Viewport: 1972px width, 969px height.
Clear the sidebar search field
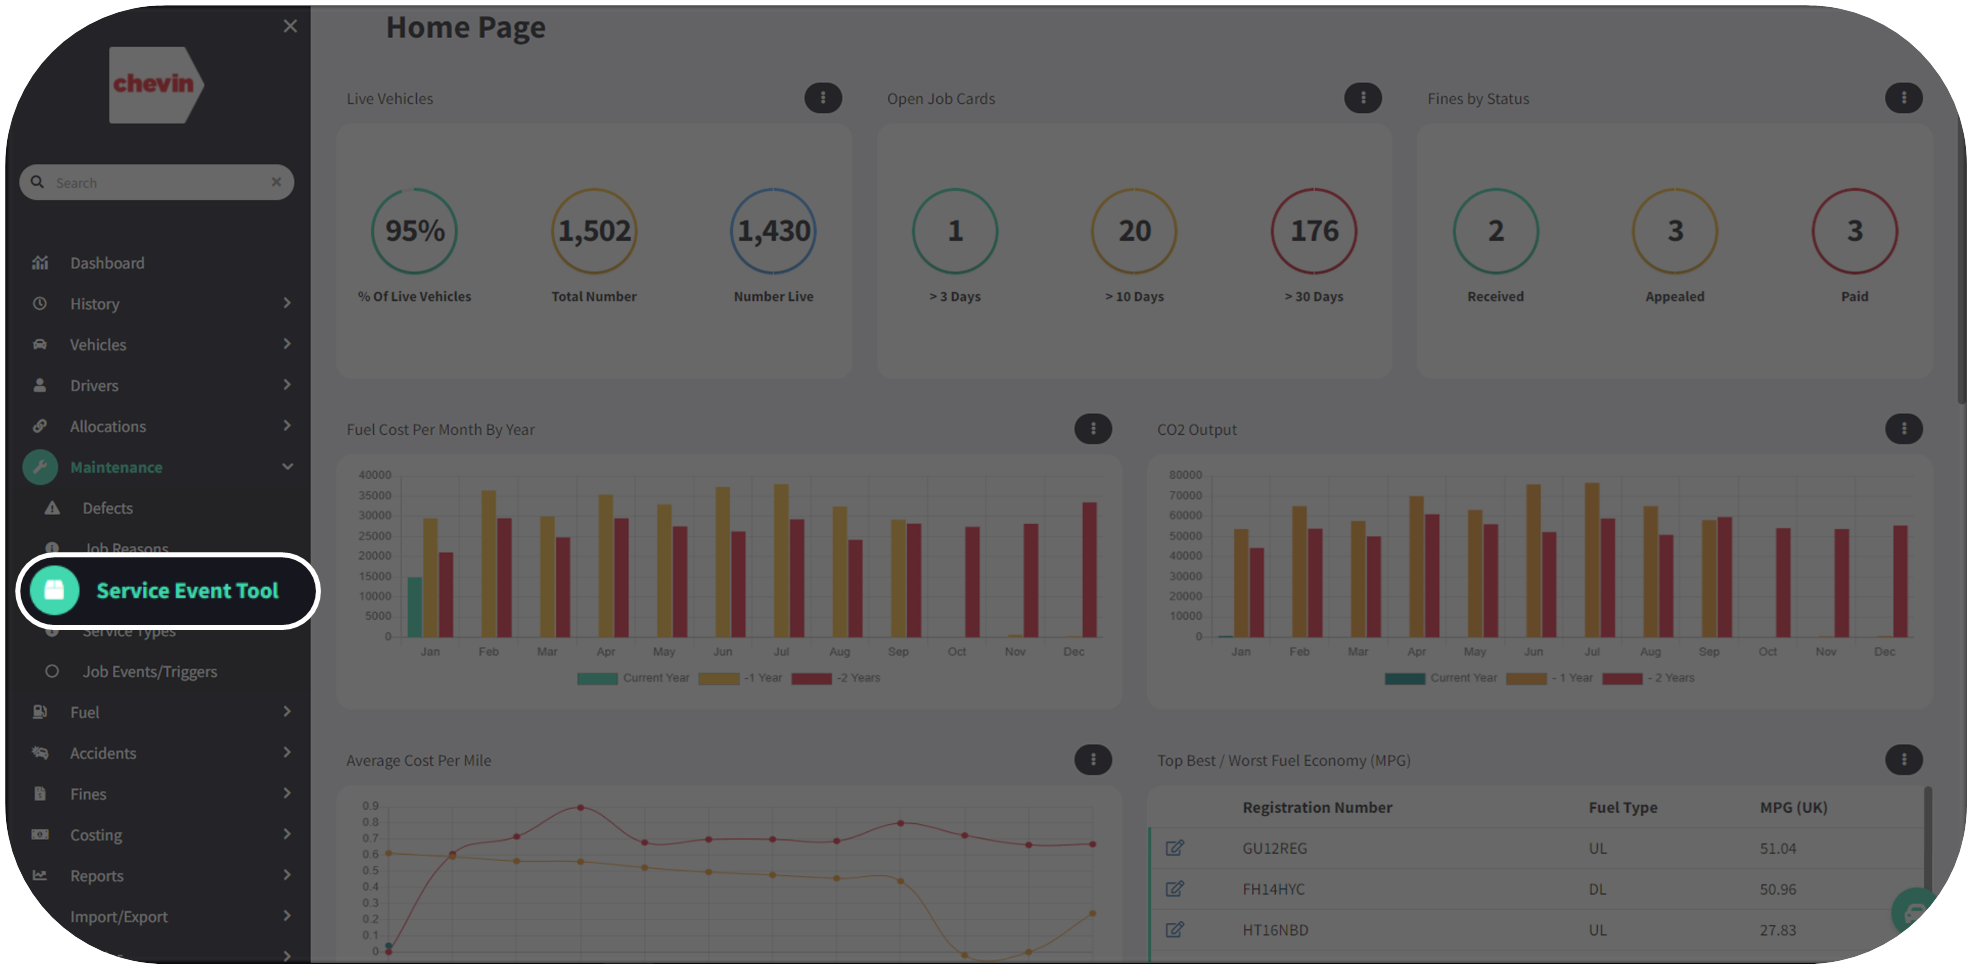pyautogui.click(x=276, y=182)
